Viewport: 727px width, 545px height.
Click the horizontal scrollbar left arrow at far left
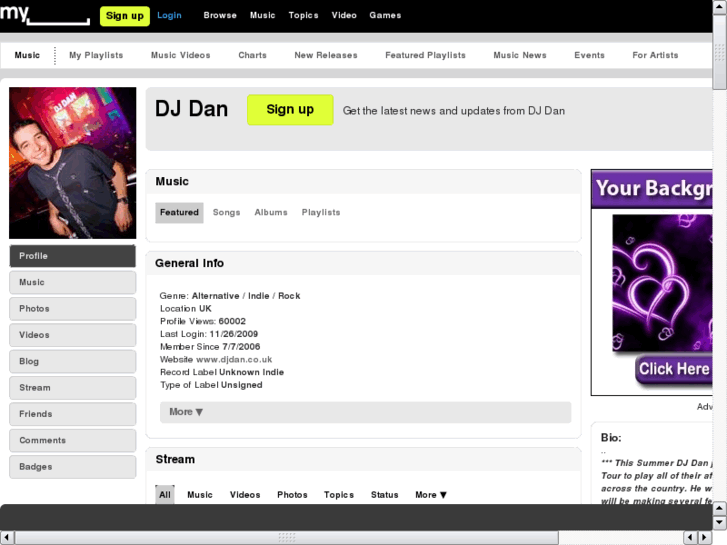pyautogui.click(x=7, y=538)
